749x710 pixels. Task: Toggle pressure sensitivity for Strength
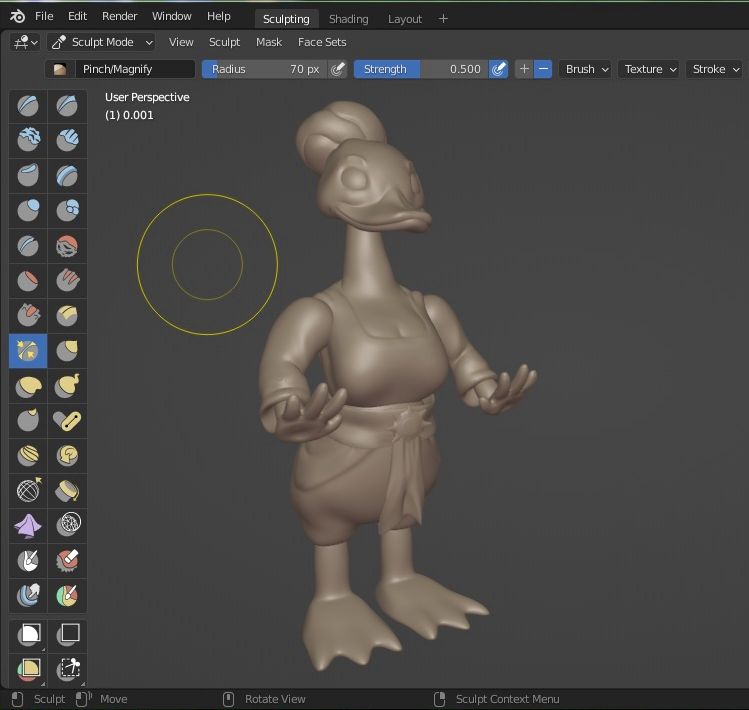[497, 69]
